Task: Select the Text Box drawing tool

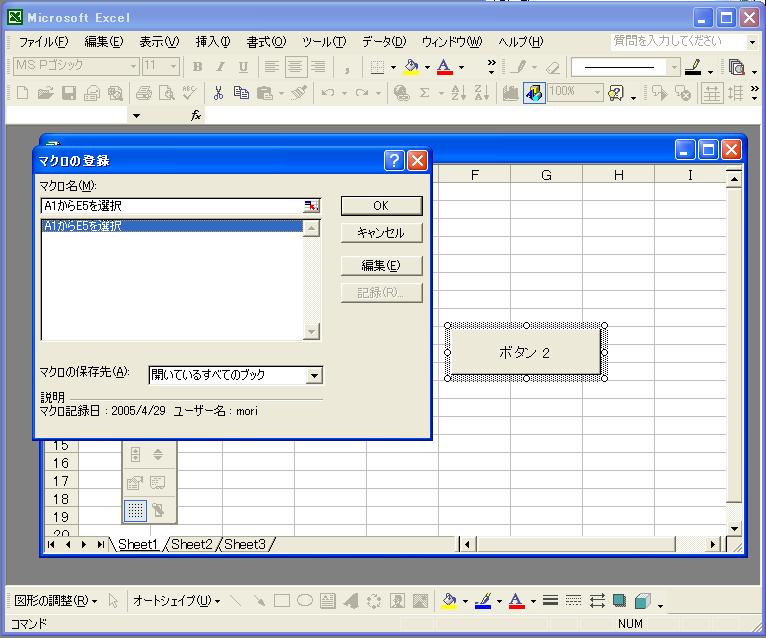Action: 328,600
